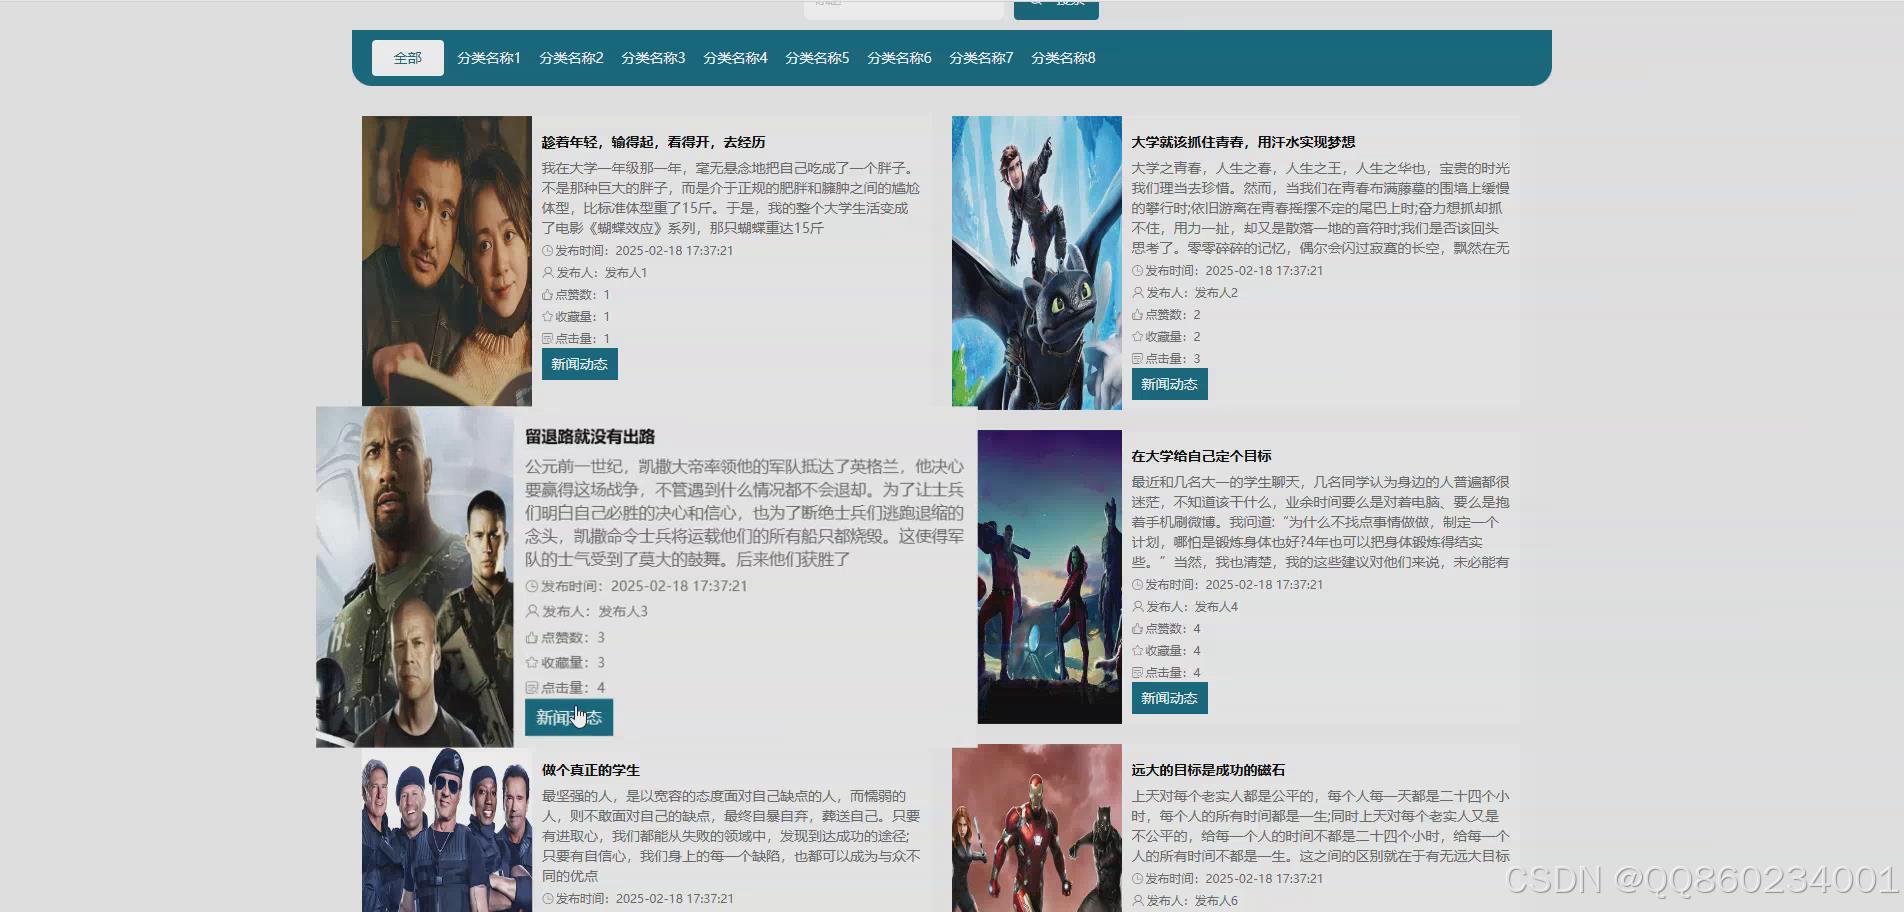Viewport: 1904px width, 912px height.
Task: Click the view-count icon for 点击量 3
Action: (1137, 359)
